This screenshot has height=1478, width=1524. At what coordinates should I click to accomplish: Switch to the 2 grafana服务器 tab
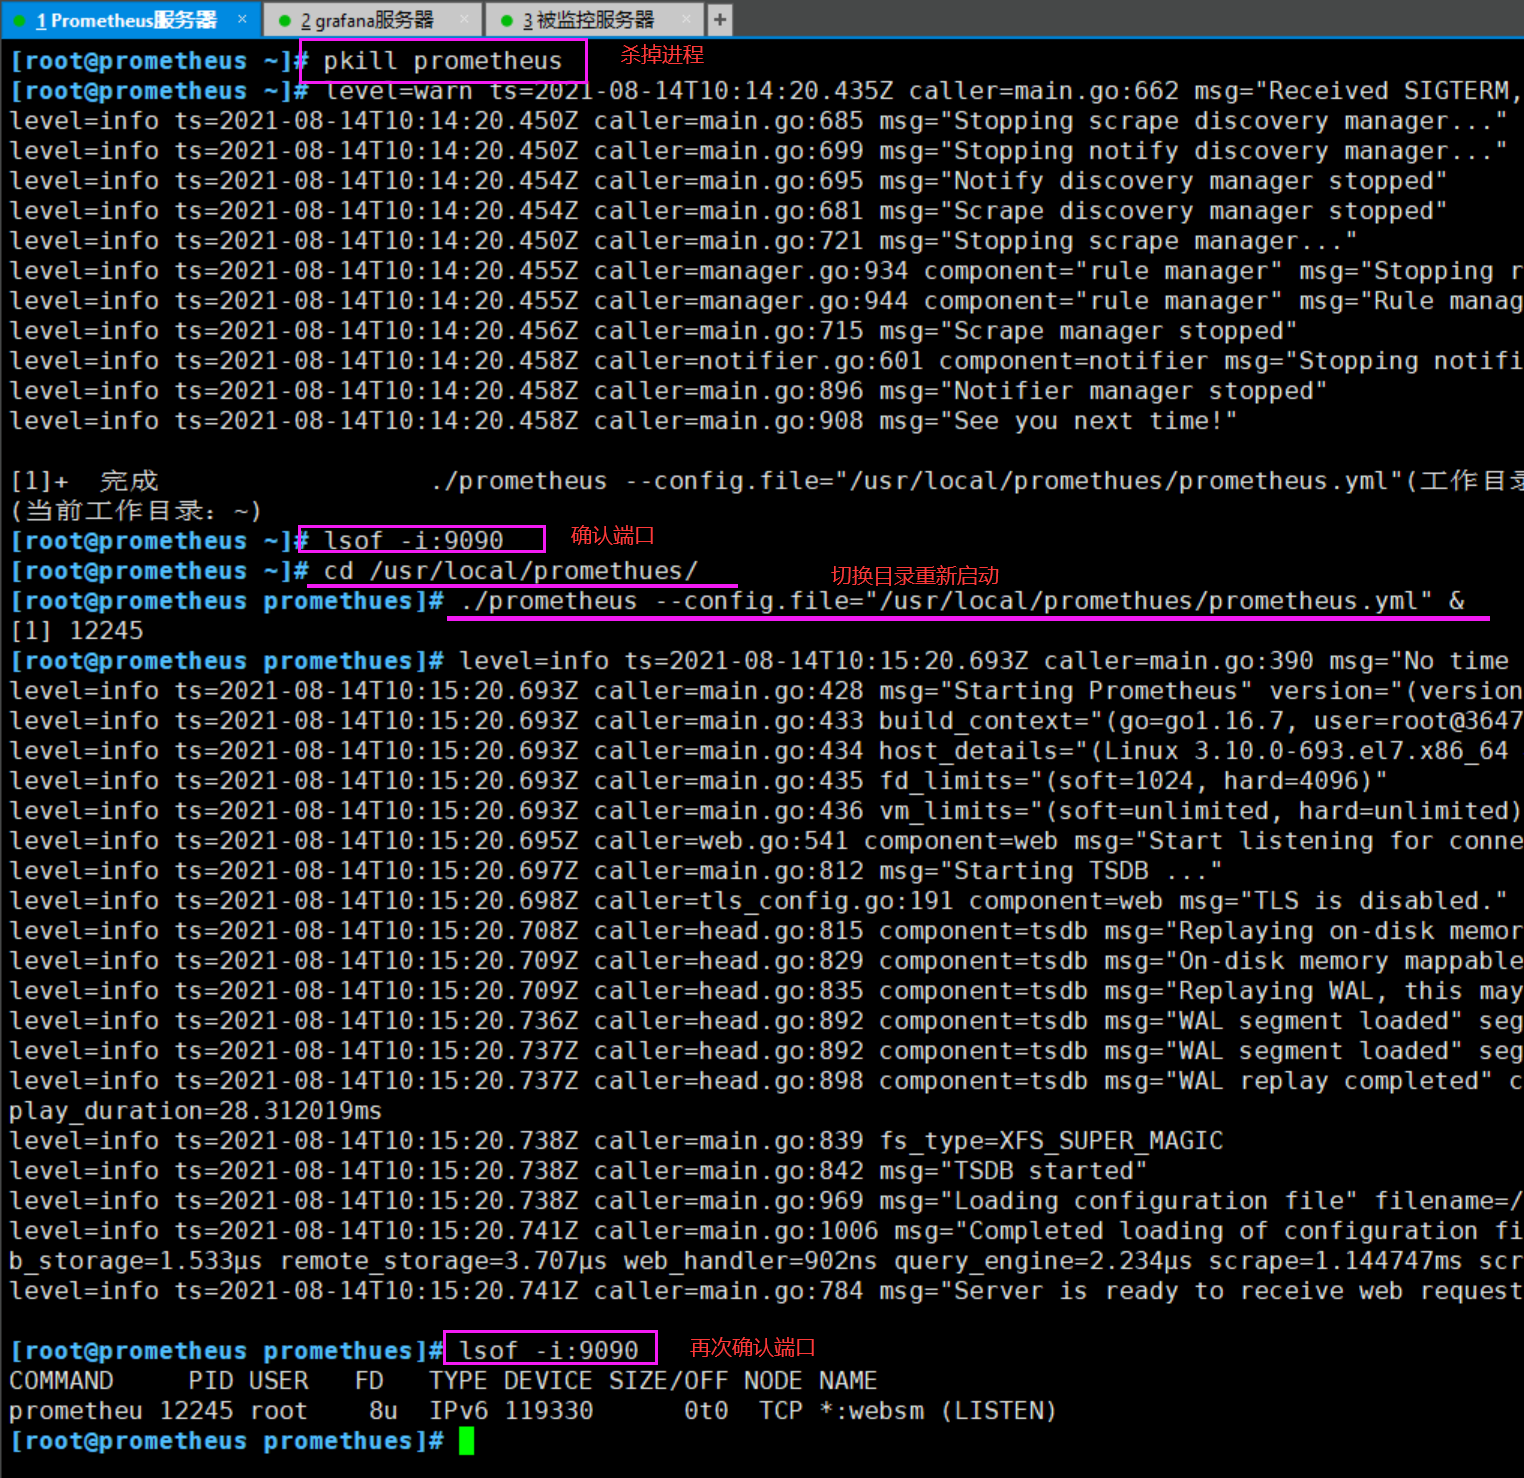click(372, 20)
